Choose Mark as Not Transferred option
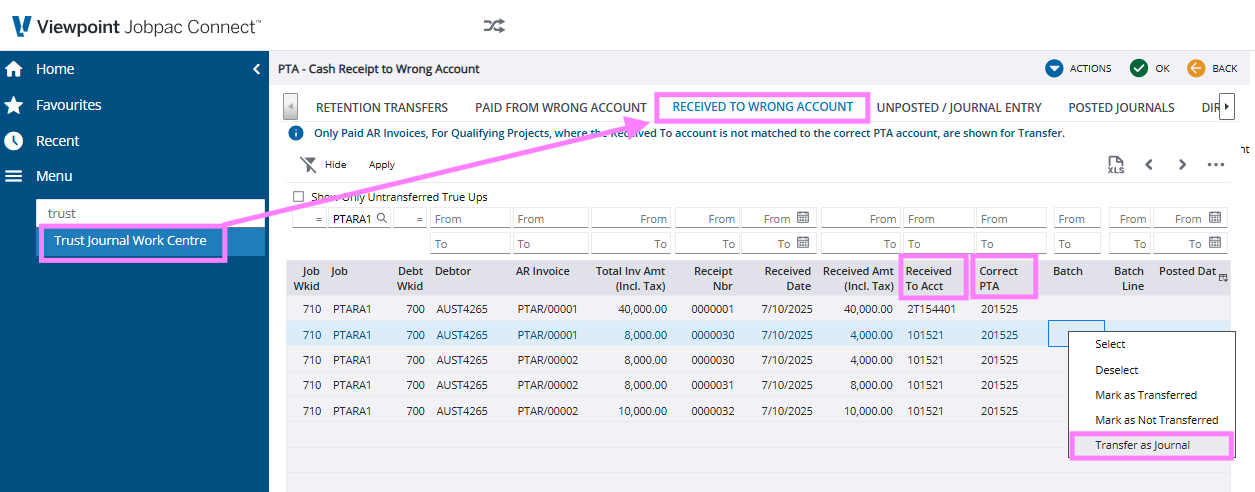 pyautogui.click(x=1156, y=420)
